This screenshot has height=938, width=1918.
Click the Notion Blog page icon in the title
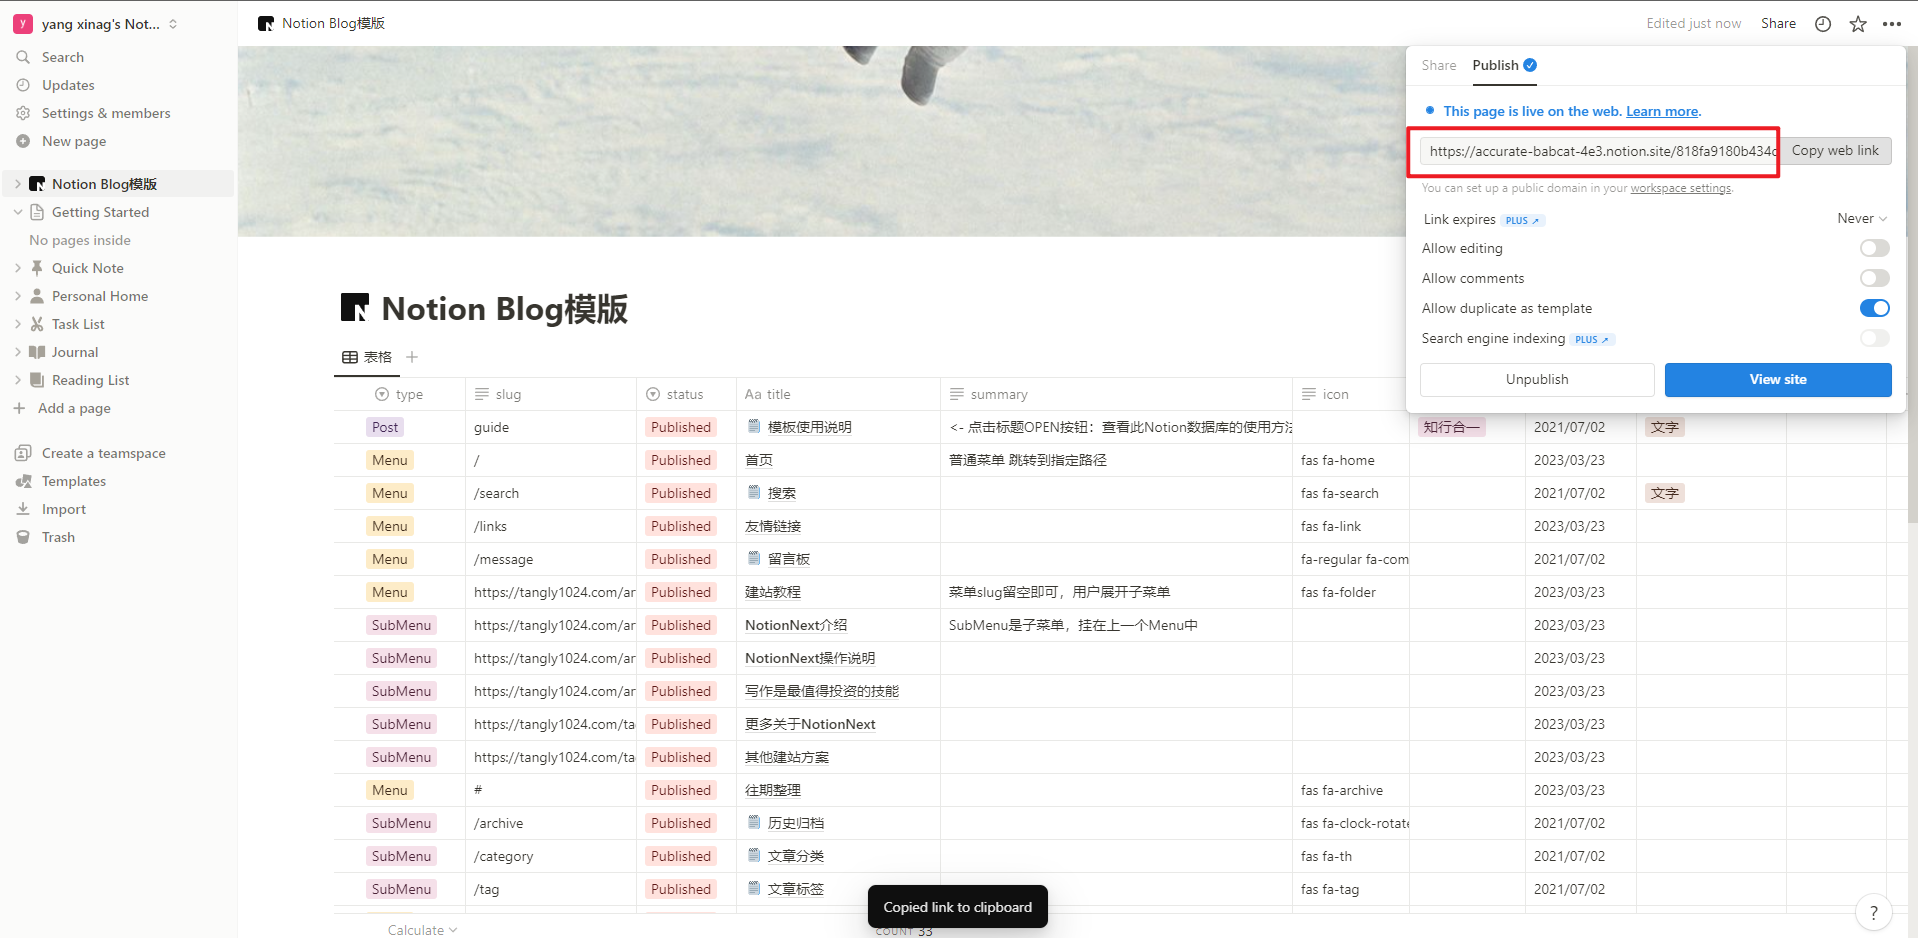pos(355,308)
